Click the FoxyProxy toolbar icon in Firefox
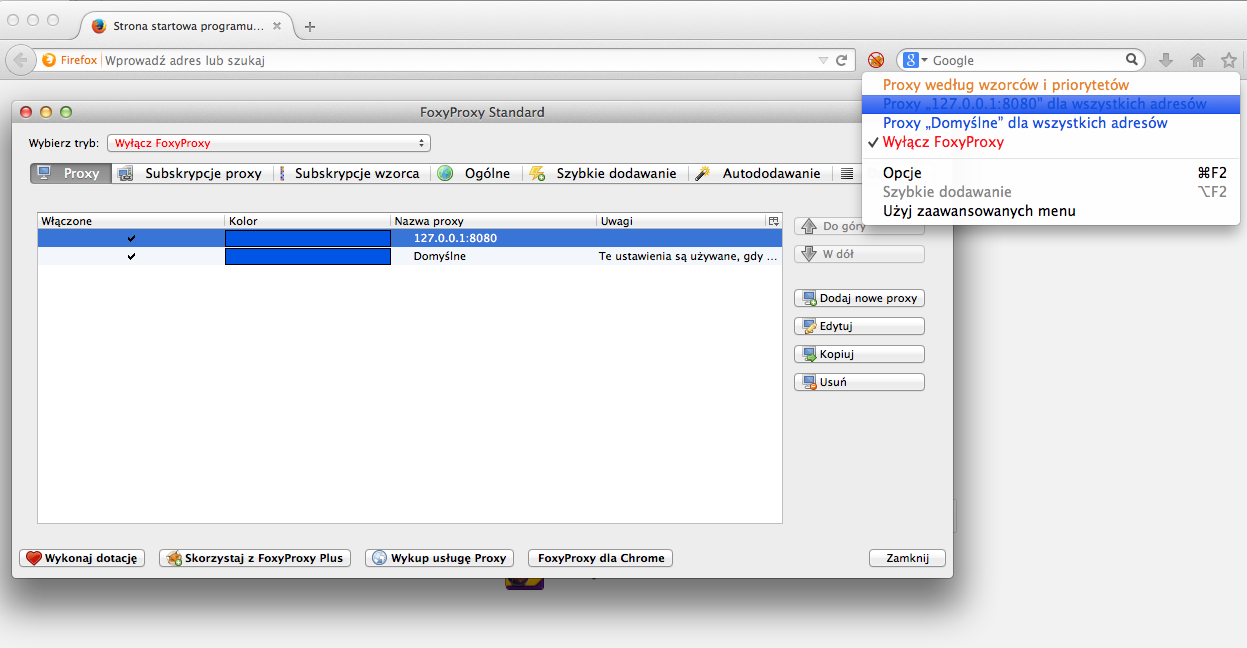 (x=876, y=60)
